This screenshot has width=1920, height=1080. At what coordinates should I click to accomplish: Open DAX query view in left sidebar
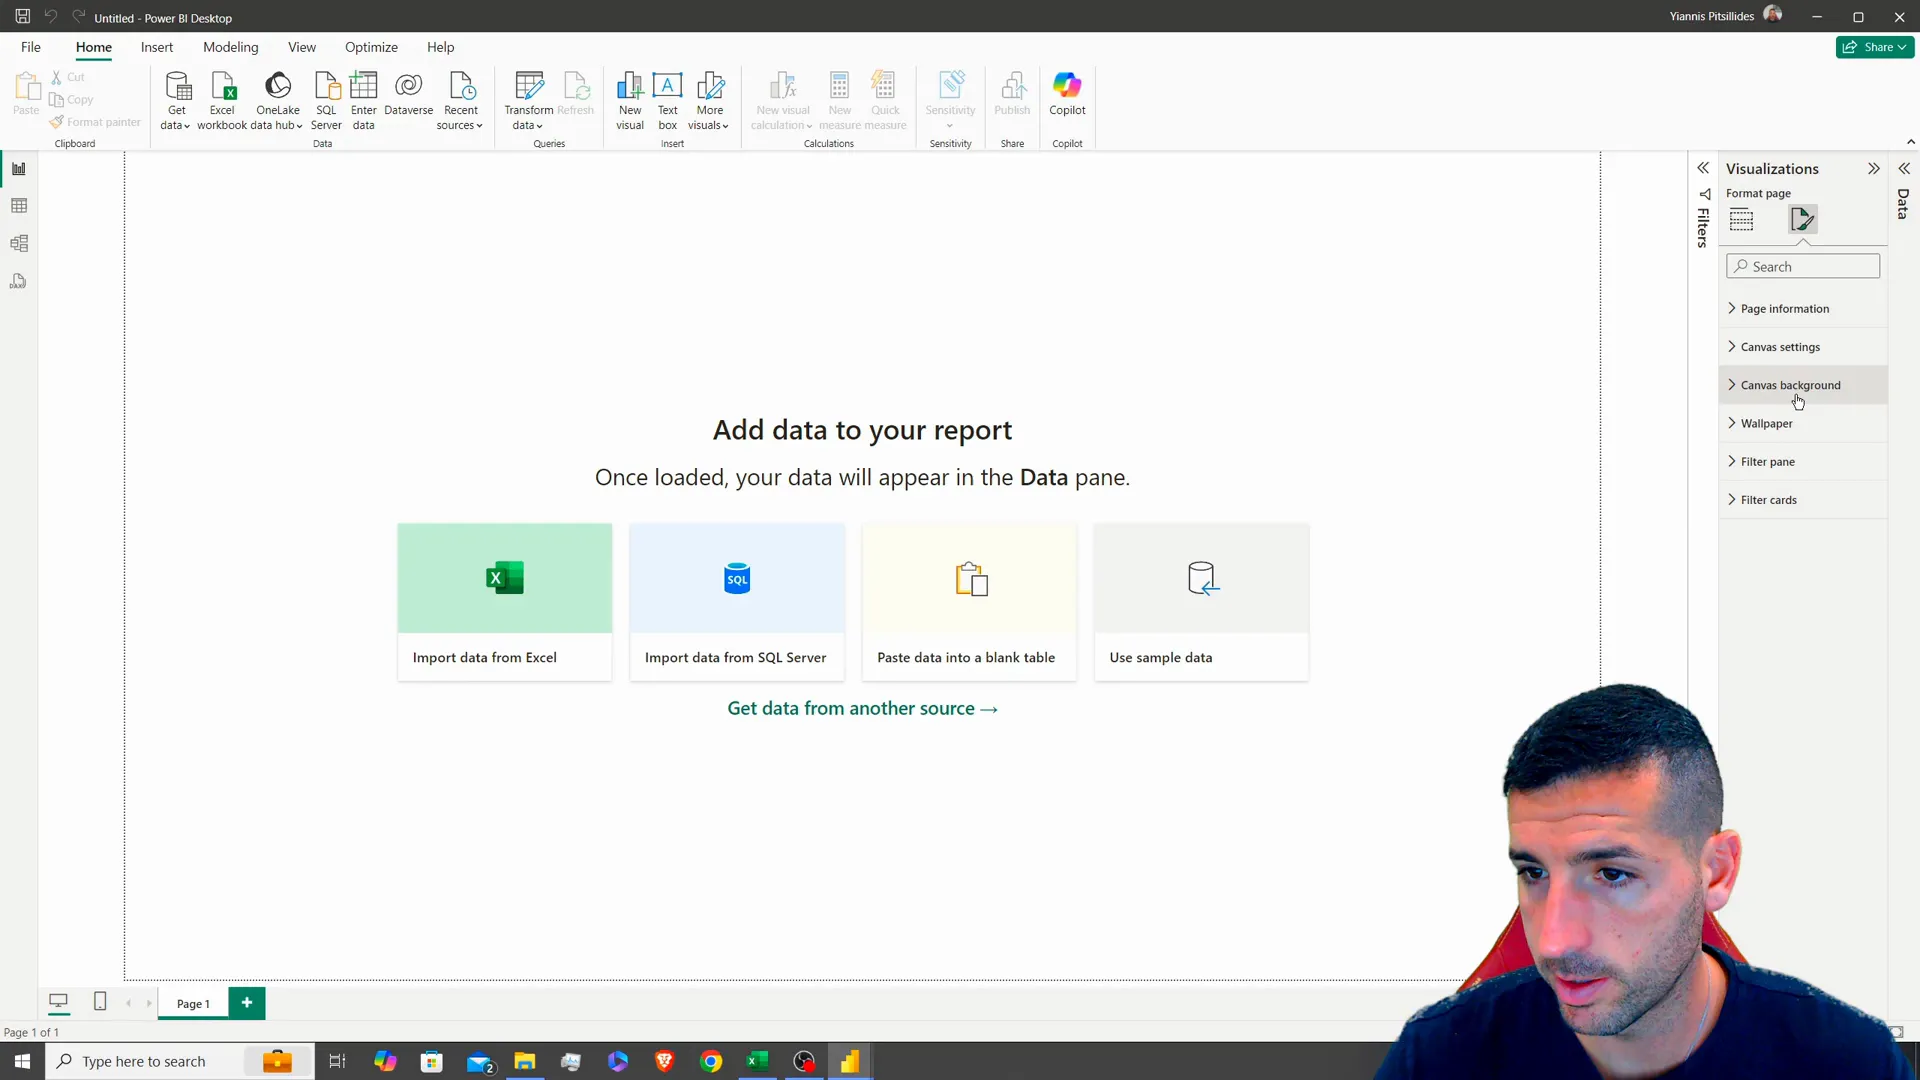pyautogui.click(x=19, y=282)
